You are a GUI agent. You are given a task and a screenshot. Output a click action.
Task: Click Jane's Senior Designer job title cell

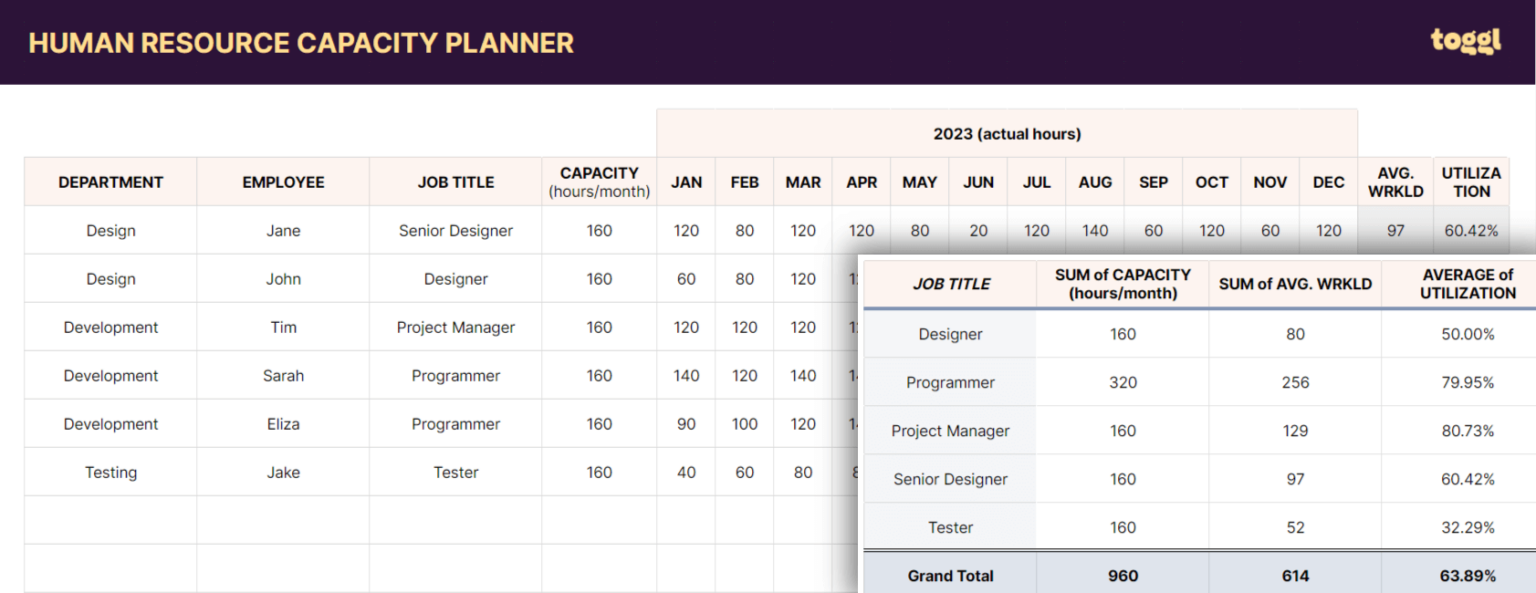coord(455,230)
